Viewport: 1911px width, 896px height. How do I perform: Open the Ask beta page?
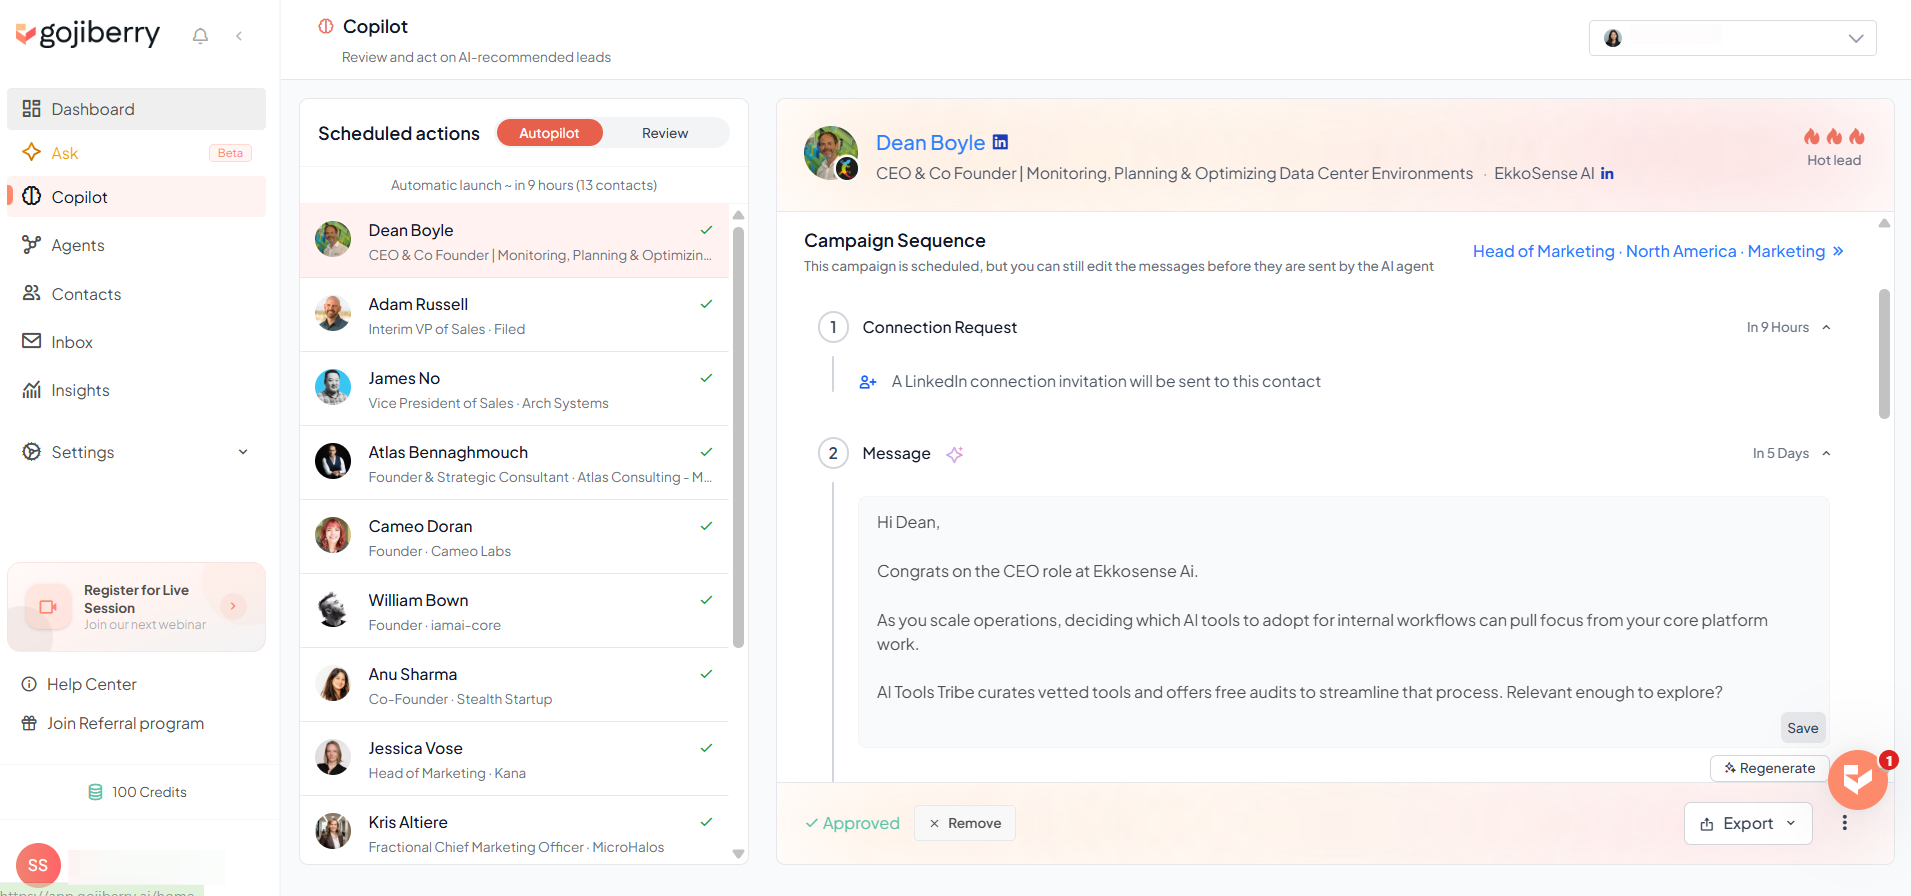click(x=136, y=153)
